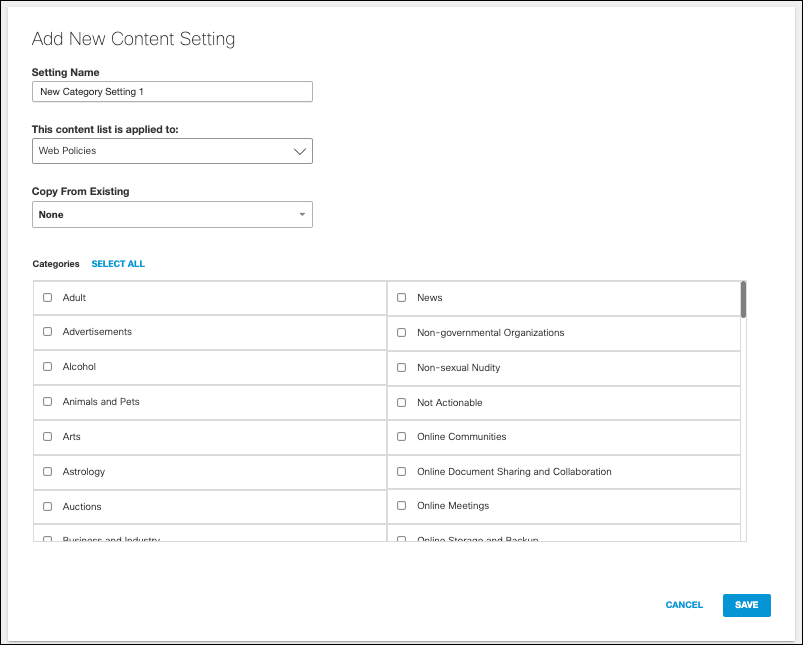Check the Online Meetings checkbox

tap(402, 506)
